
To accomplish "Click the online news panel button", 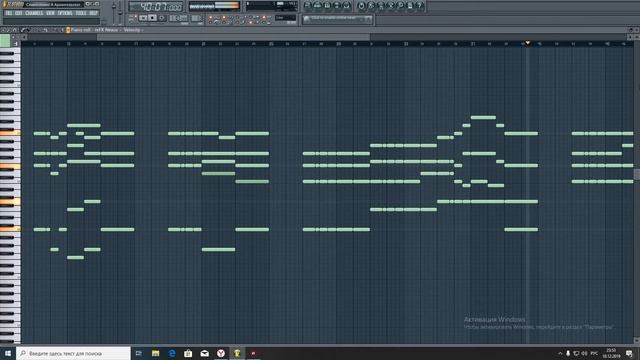I will coord(338,19).
